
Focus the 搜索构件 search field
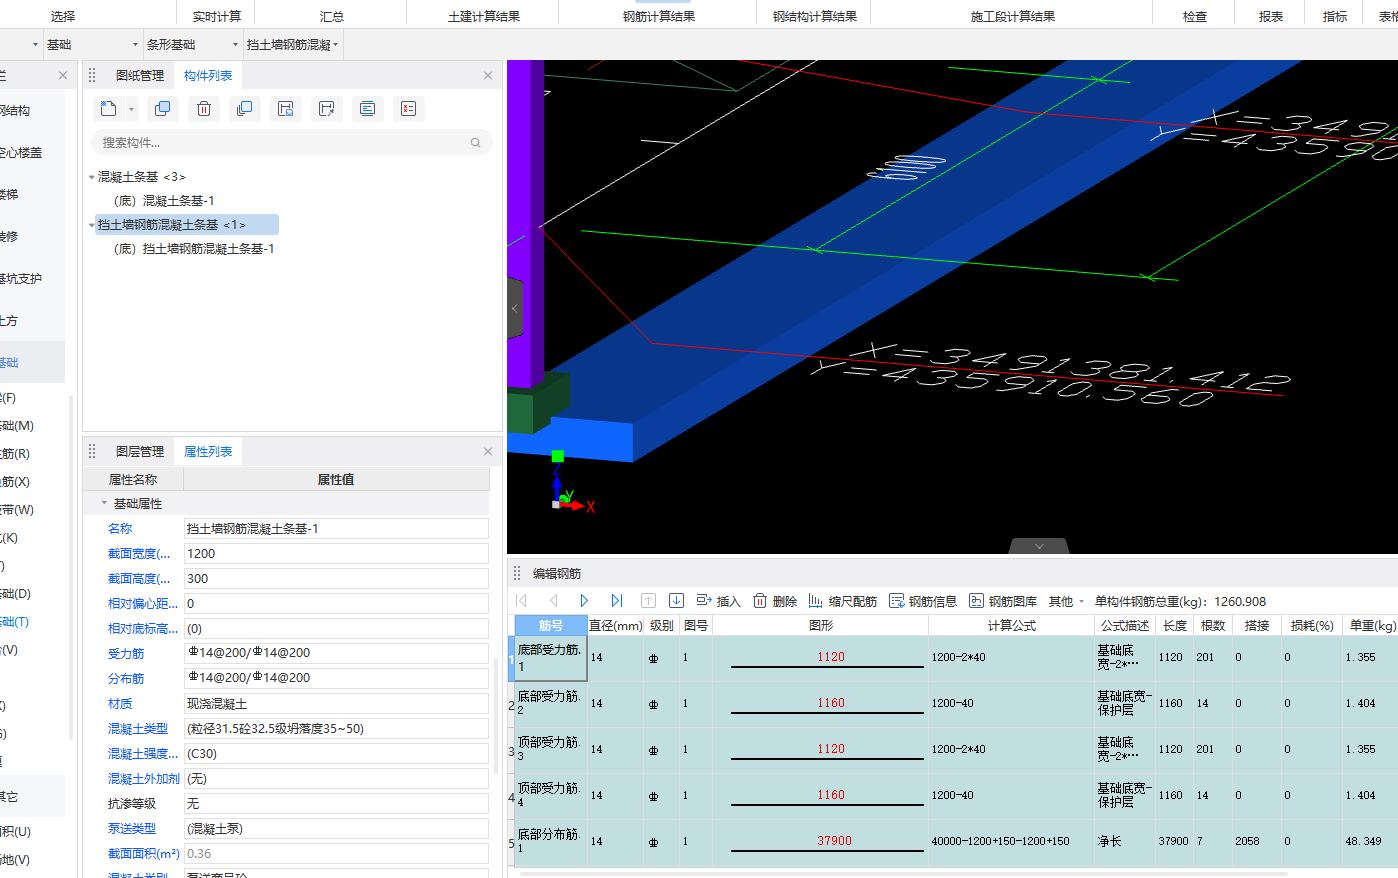click(291, 143)
